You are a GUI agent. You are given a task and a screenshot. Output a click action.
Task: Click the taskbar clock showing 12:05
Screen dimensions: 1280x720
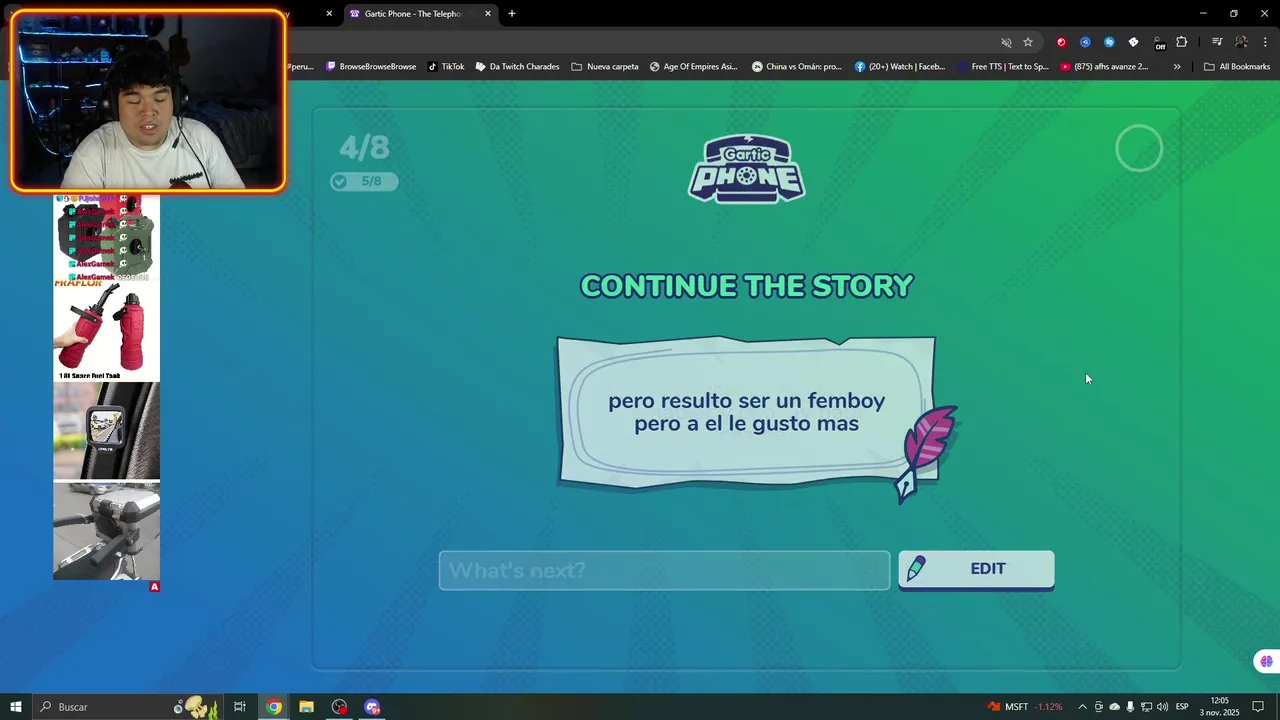point(1220,707)
